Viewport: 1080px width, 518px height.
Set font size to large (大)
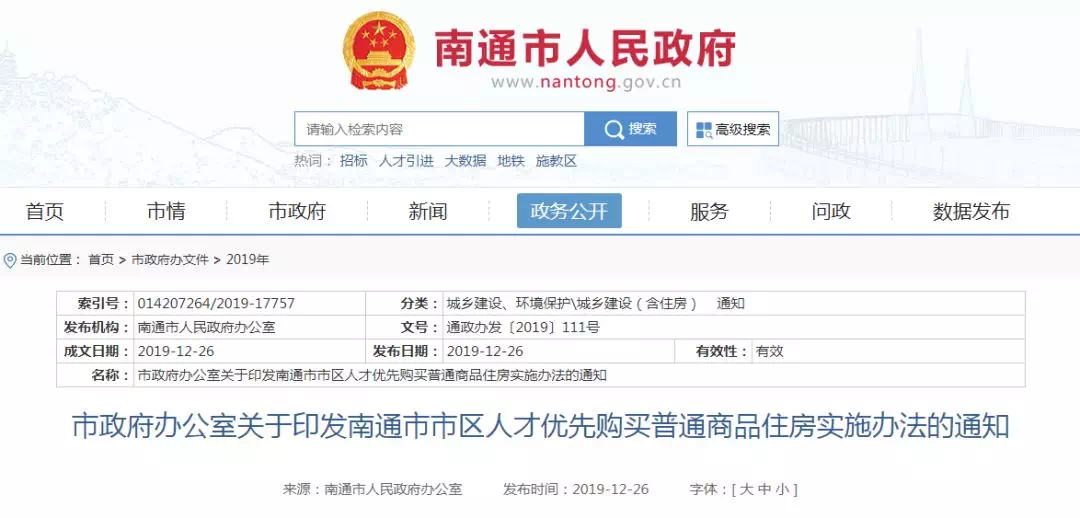tap(745, 490)
